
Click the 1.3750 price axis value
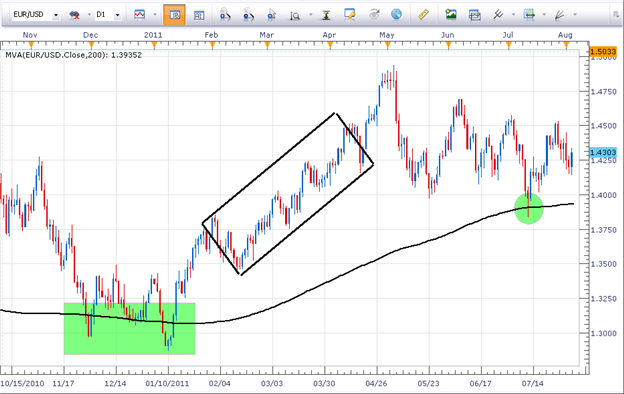[603, 230]
